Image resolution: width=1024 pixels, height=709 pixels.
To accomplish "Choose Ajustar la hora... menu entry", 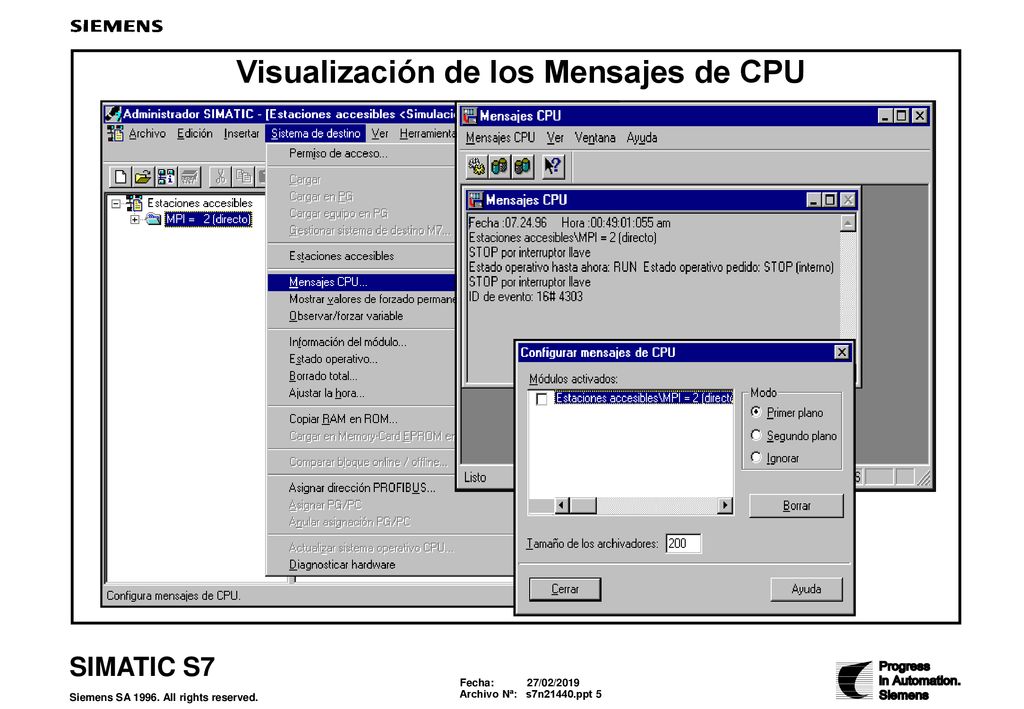I will click(360, 393).
